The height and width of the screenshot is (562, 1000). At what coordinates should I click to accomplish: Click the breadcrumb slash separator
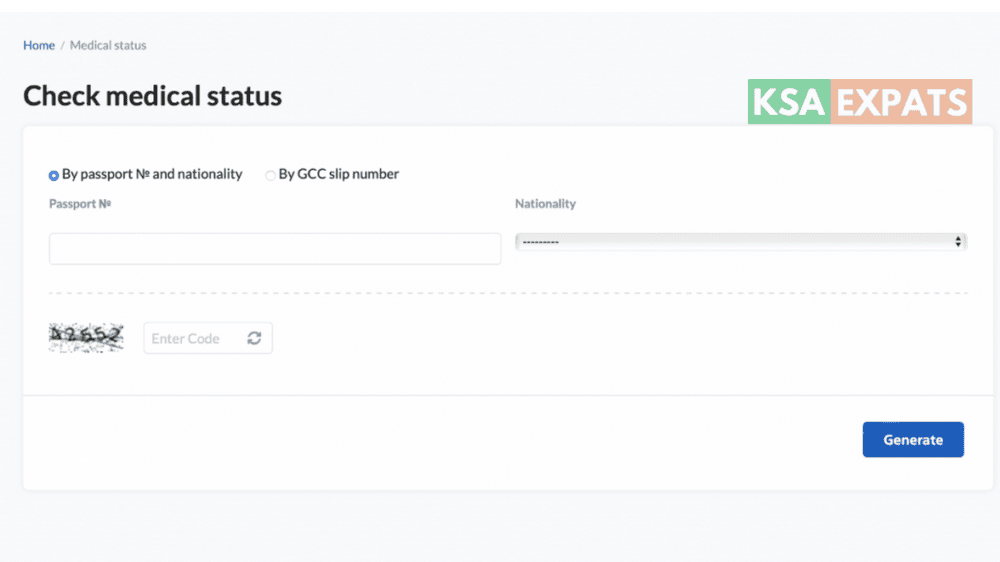point(62,45)
